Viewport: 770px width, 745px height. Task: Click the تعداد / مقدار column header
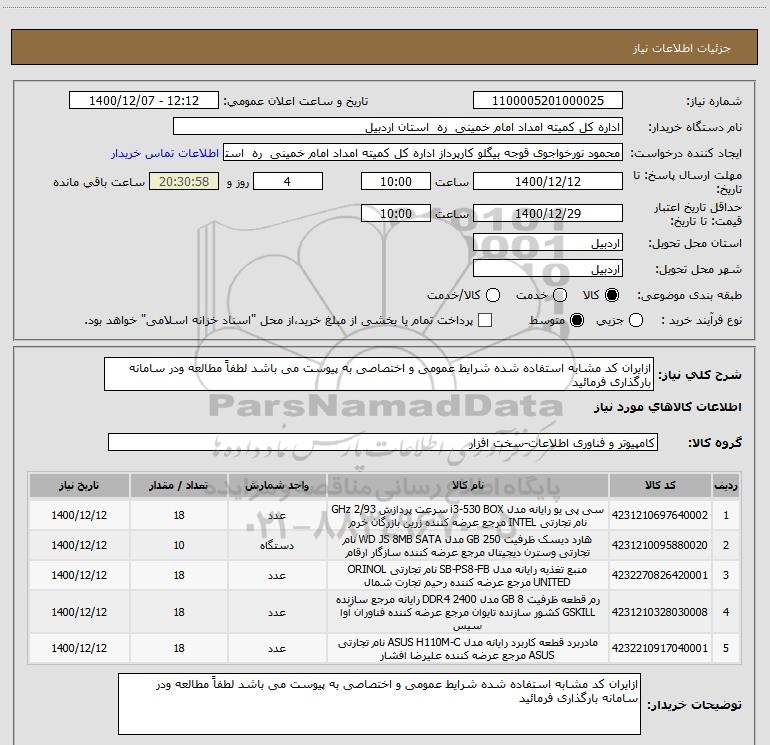click(179, 485)
